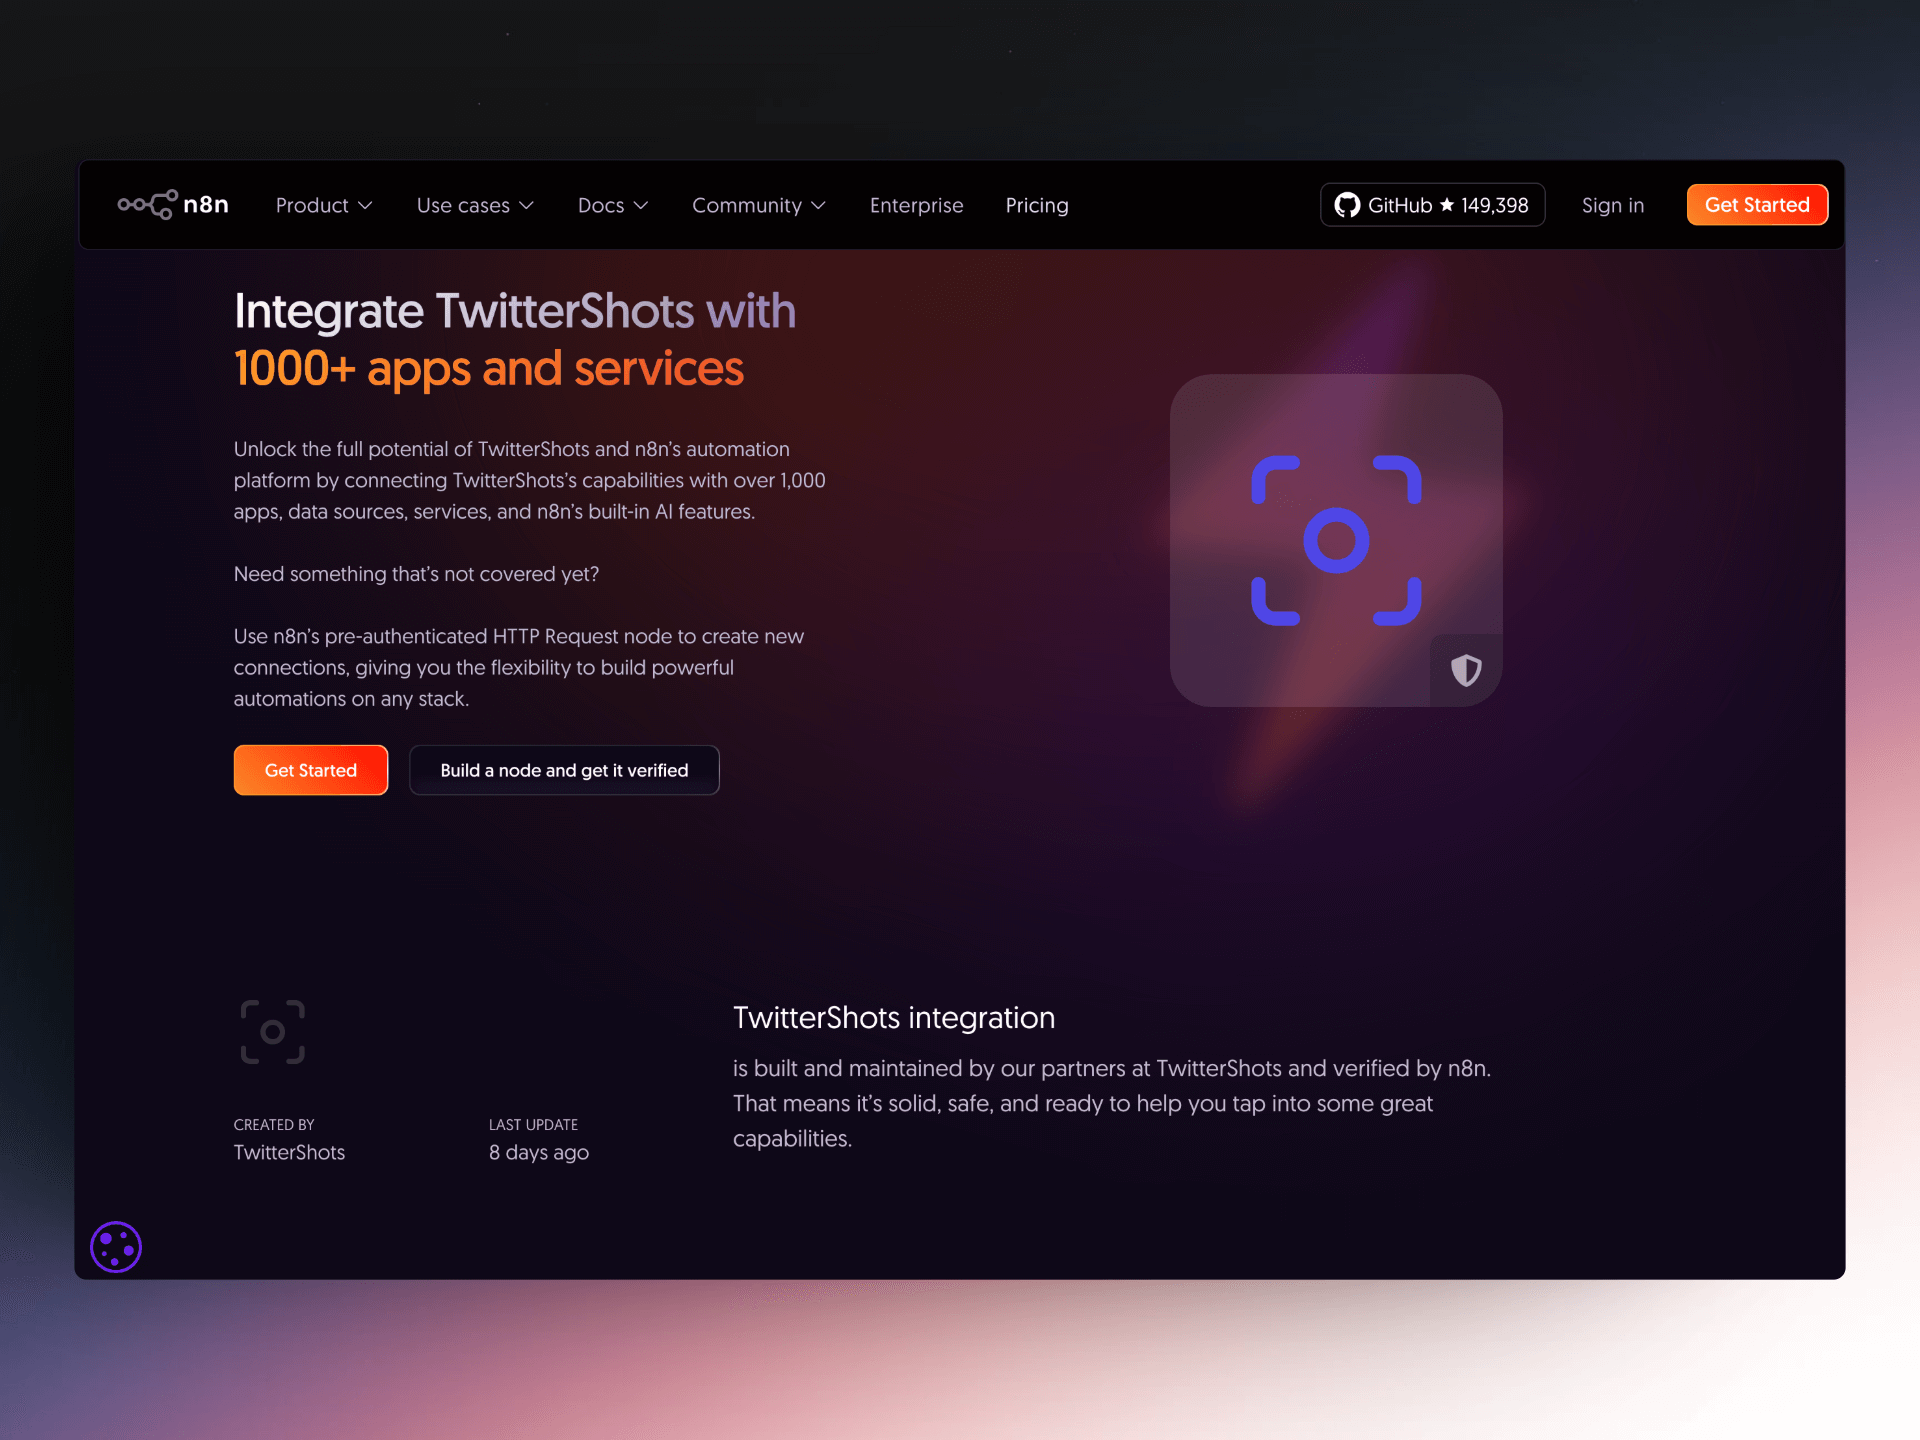1920x1440 pixels.
Task: Click the TwitterShots creator name
Action: point(289,1152)
